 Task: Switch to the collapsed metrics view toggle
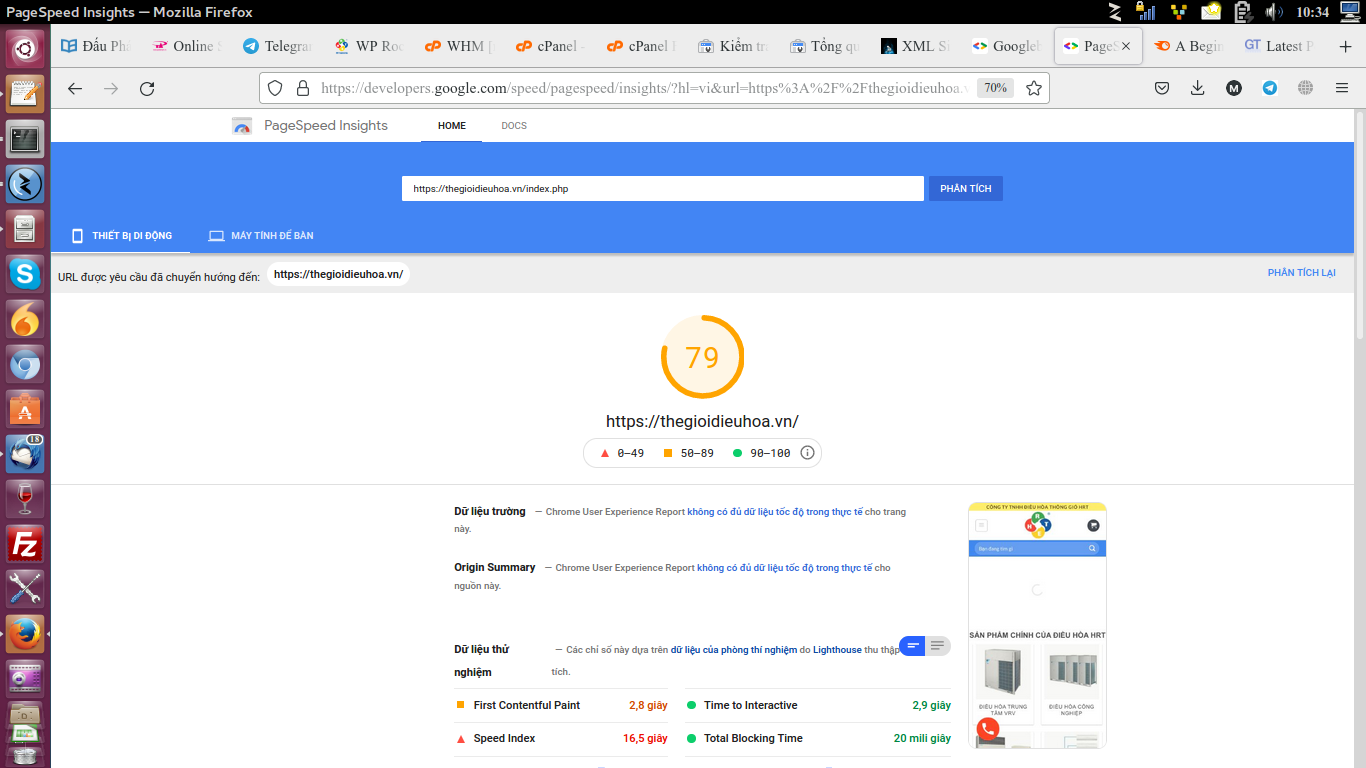pyautogui.click(x=912, y=646)
